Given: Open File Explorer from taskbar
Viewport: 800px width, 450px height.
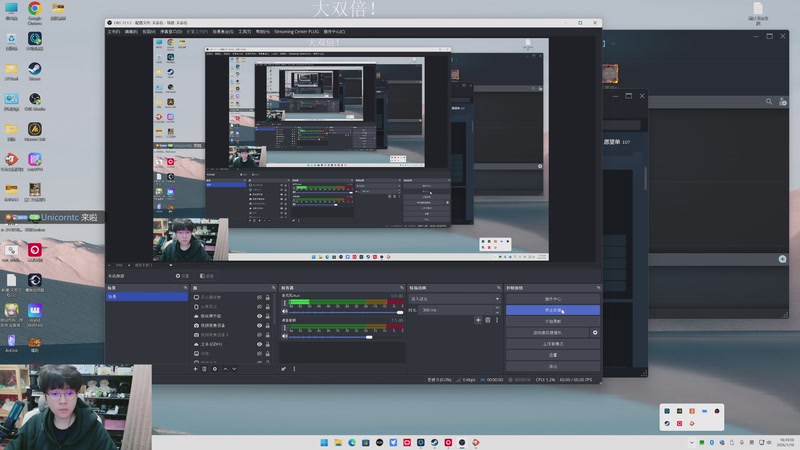Looking at the screenshot, I should tap(338, 442).
